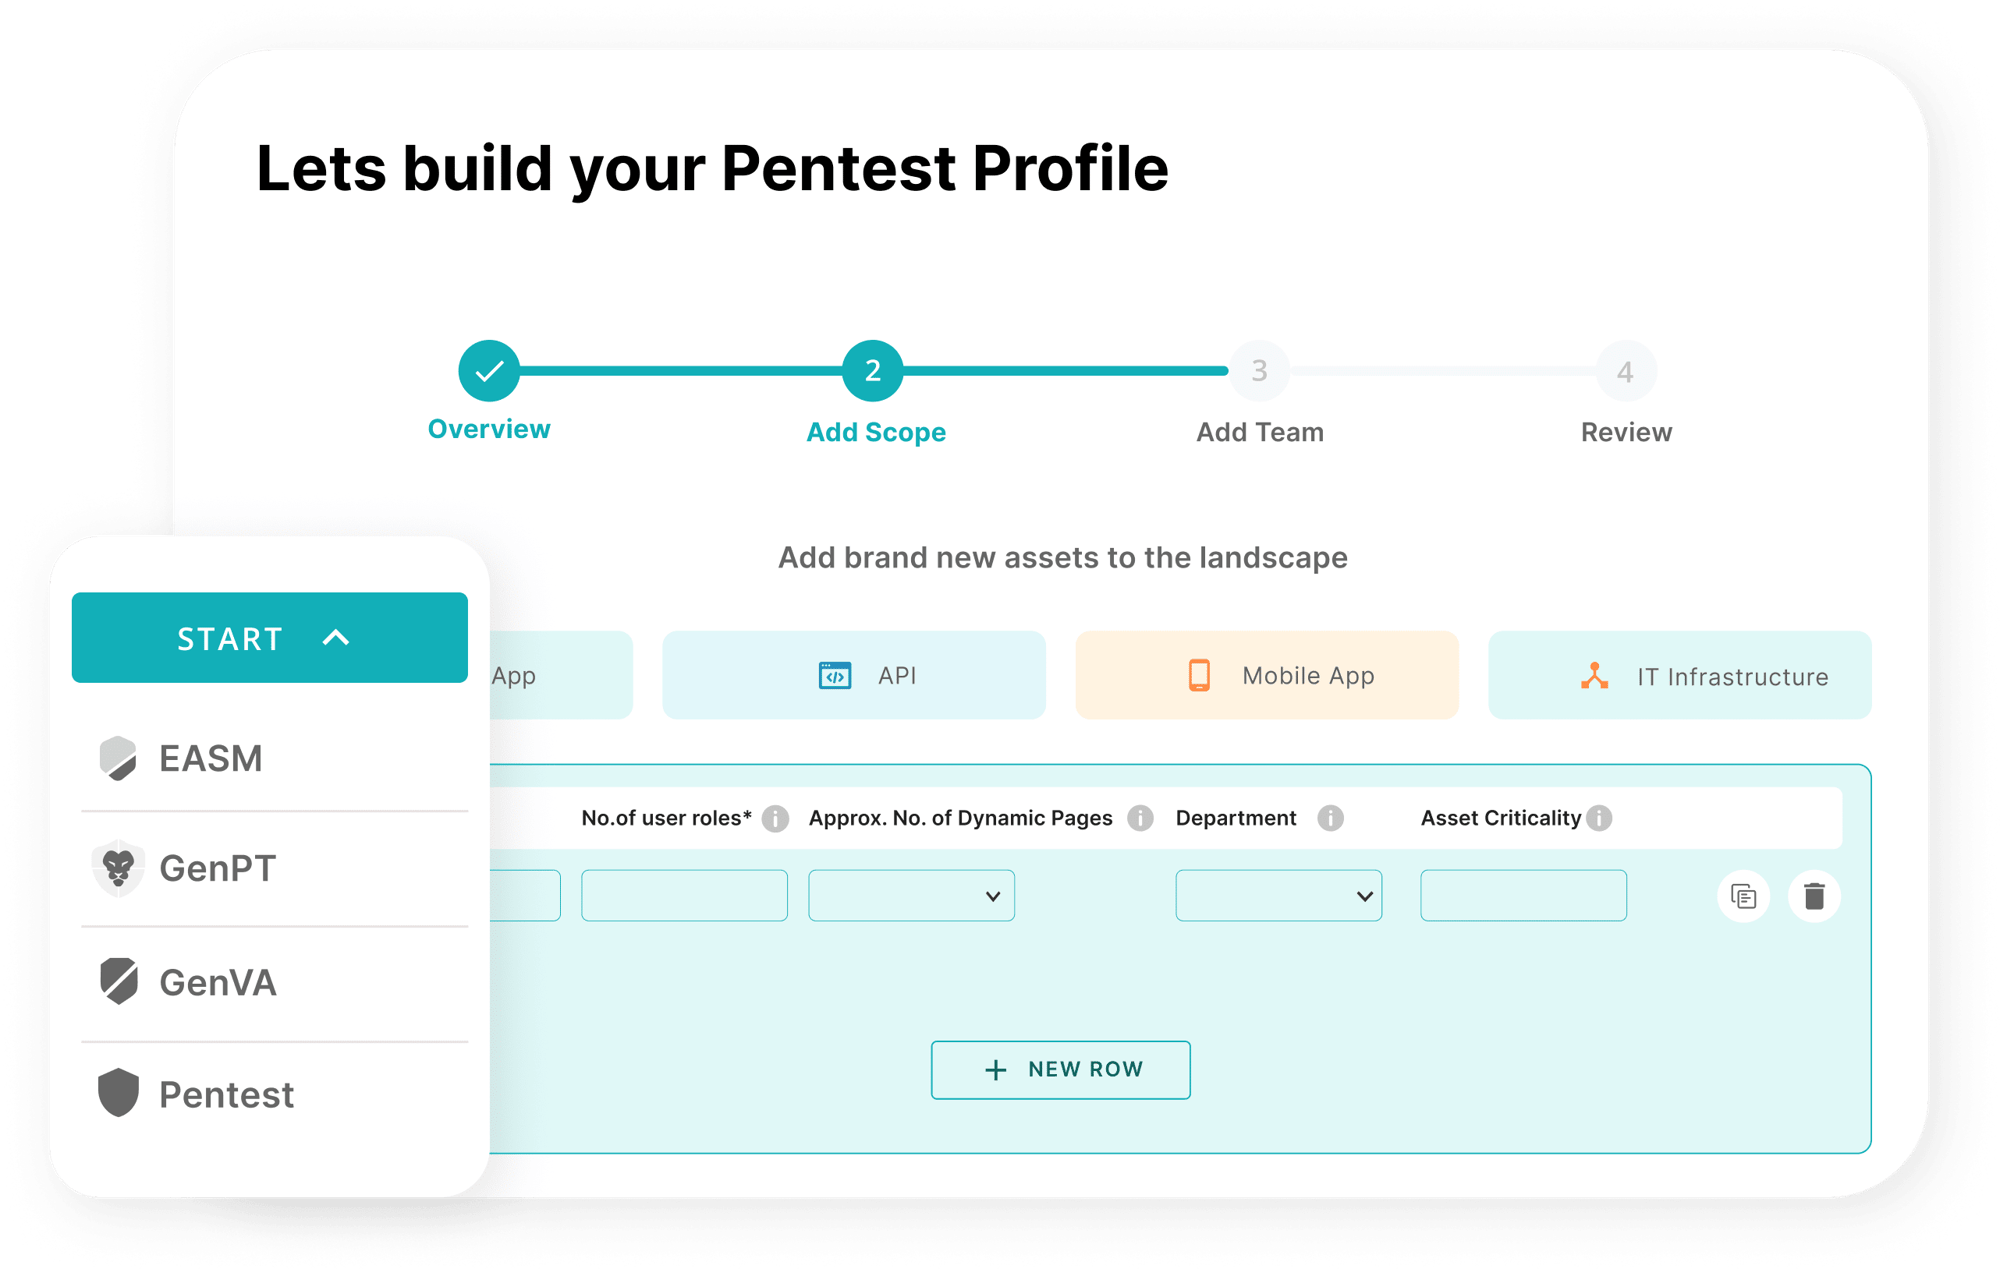Image resolution: width=2000 pixels, height=1269 pixels.
Task: Open the Department dropdown
Action: coord(1278,896)
